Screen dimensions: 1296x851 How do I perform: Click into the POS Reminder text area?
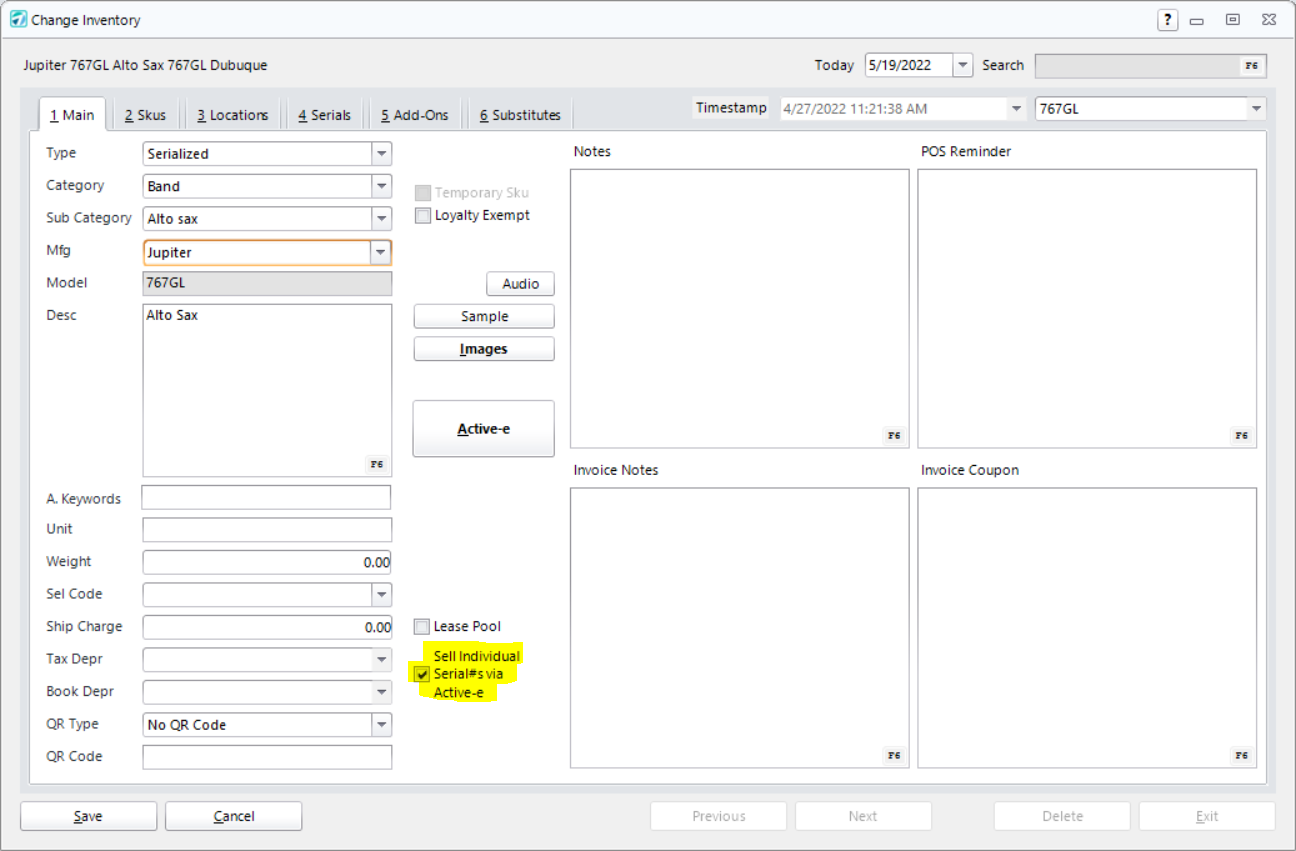click(x=1087, y=308)
